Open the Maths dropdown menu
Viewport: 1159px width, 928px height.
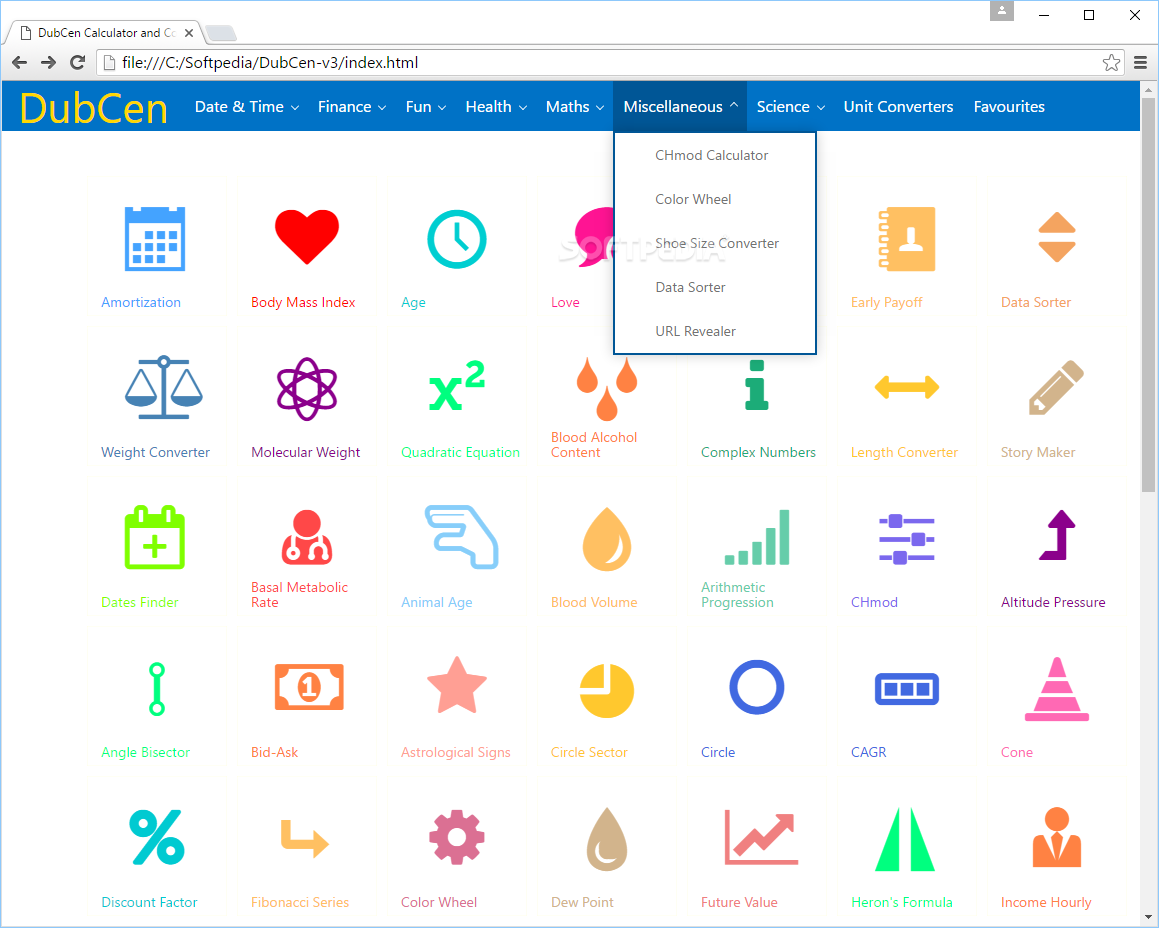tap(575, 106)
